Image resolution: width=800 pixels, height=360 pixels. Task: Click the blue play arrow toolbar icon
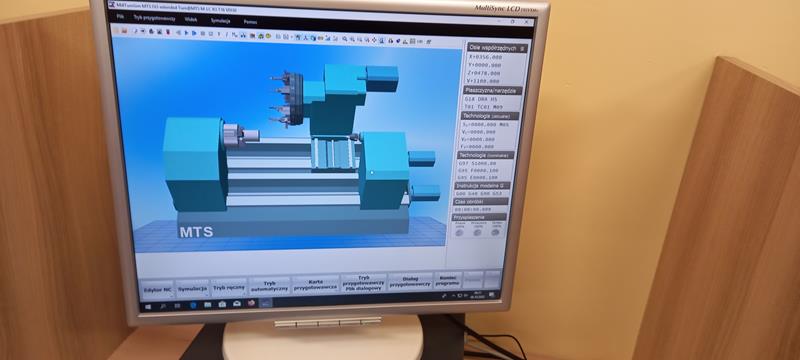186,33
